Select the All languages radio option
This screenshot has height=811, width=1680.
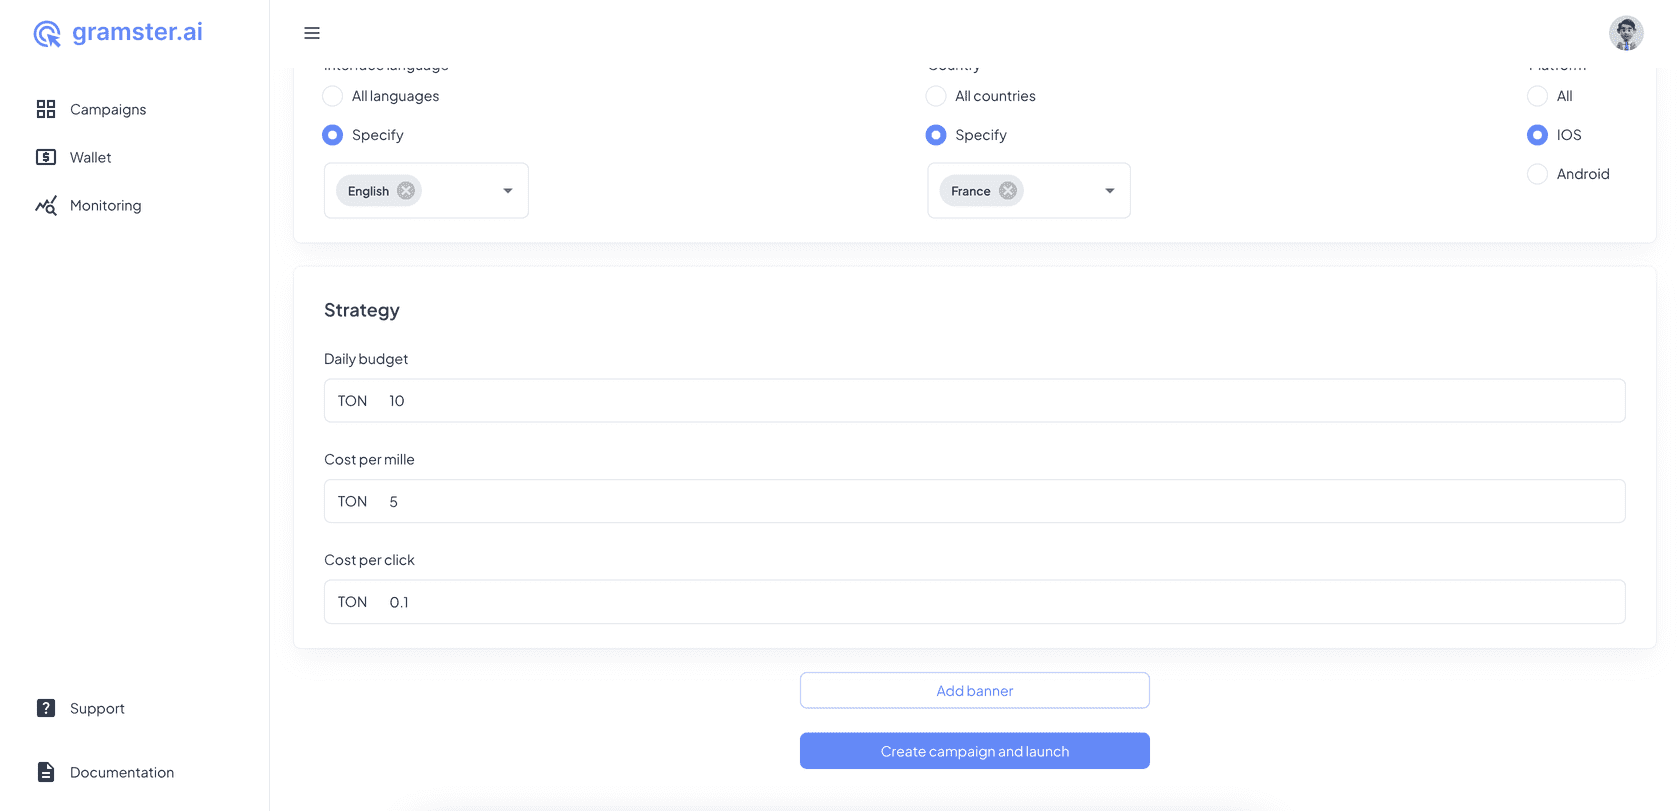tap(333, 96)
